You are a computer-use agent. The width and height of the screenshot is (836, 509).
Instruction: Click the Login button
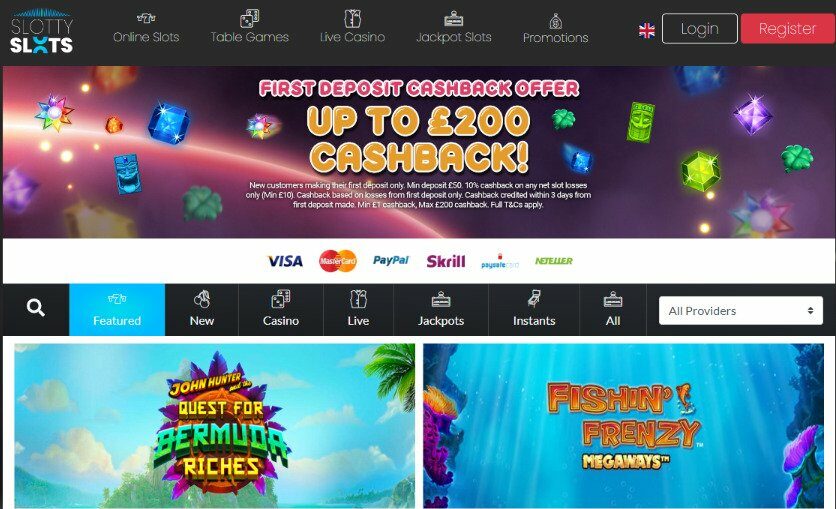700,29
